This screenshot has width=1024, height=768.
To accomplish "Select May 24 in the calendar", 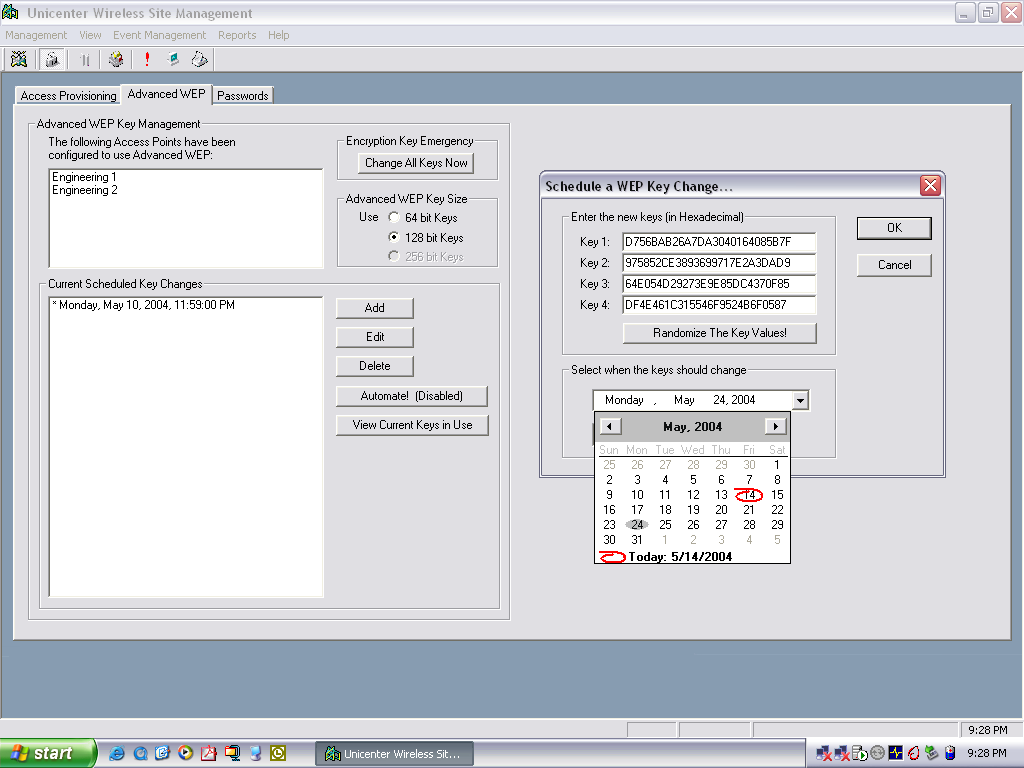I will (x=637, y=524).
